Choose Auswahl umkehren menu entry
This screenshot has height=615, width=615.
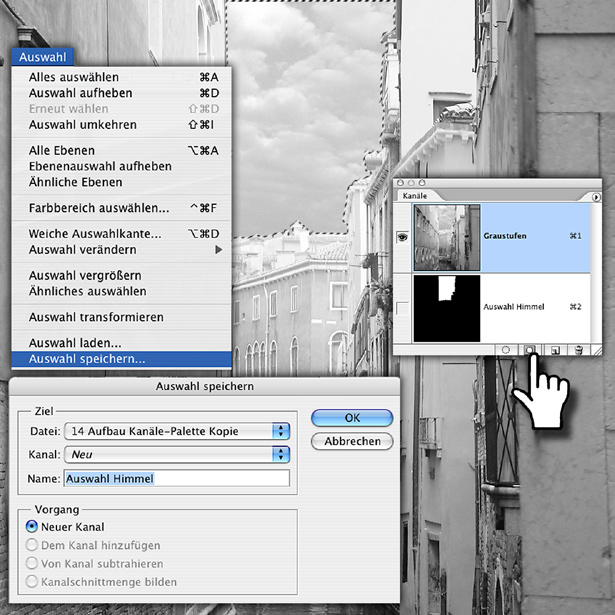click(x=122, y=125)
